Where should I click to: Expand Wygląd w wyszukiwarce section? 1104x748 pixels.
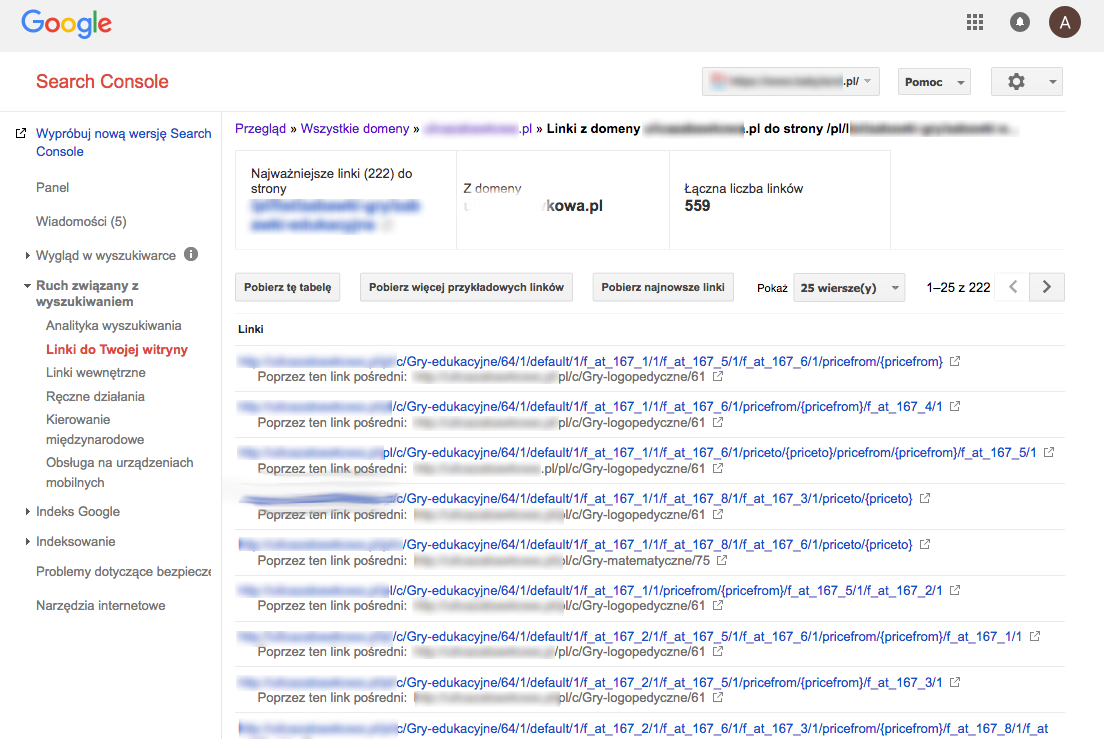tap(27, 256)
